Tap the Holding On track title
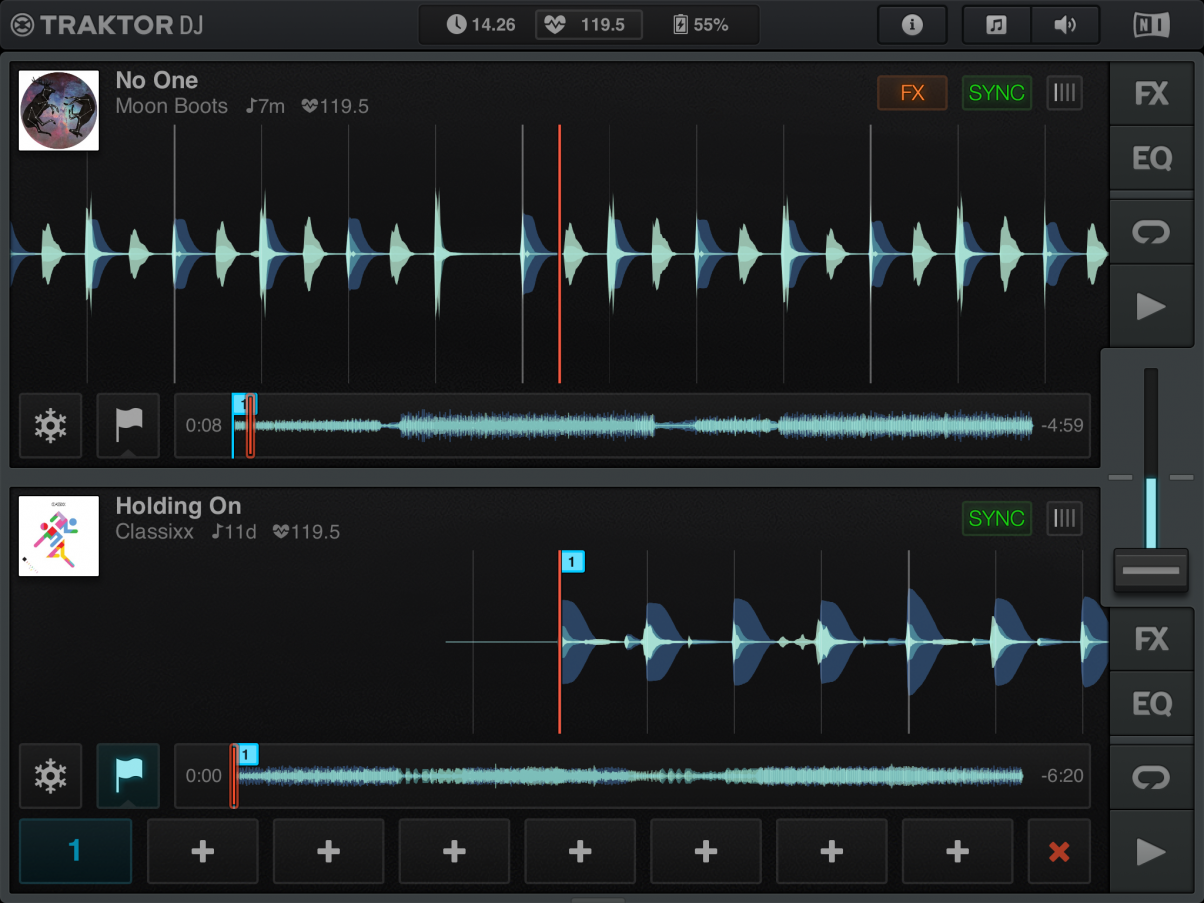The height and width of the screenshot is (903, 1204). click(x=178, y=506)
